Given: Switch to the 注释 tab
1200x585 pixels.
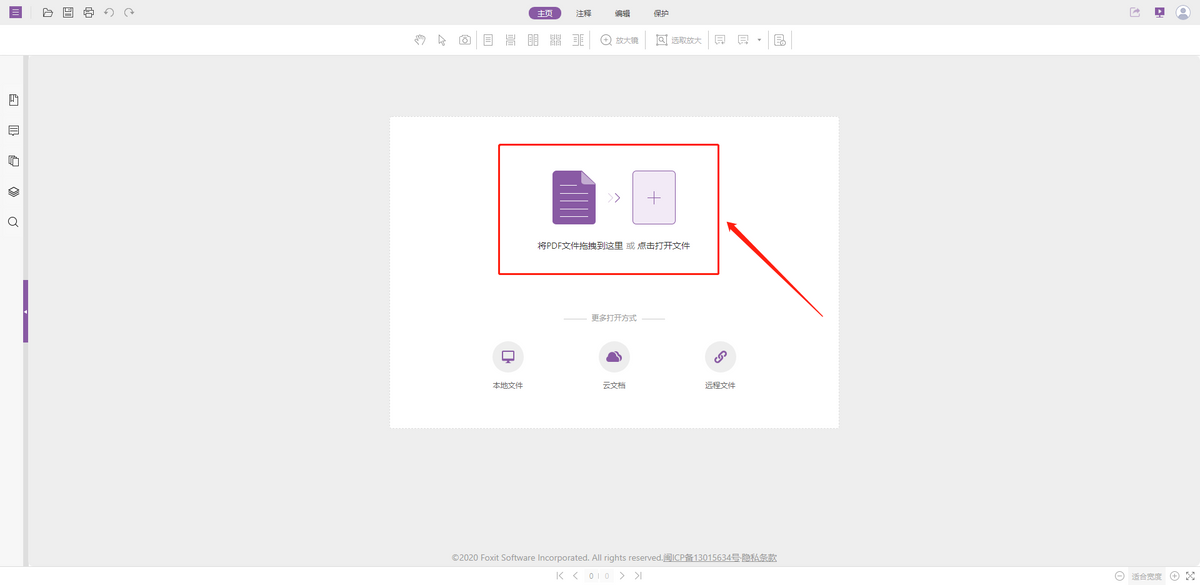Looking at the screenshot, I should [584, 13].
